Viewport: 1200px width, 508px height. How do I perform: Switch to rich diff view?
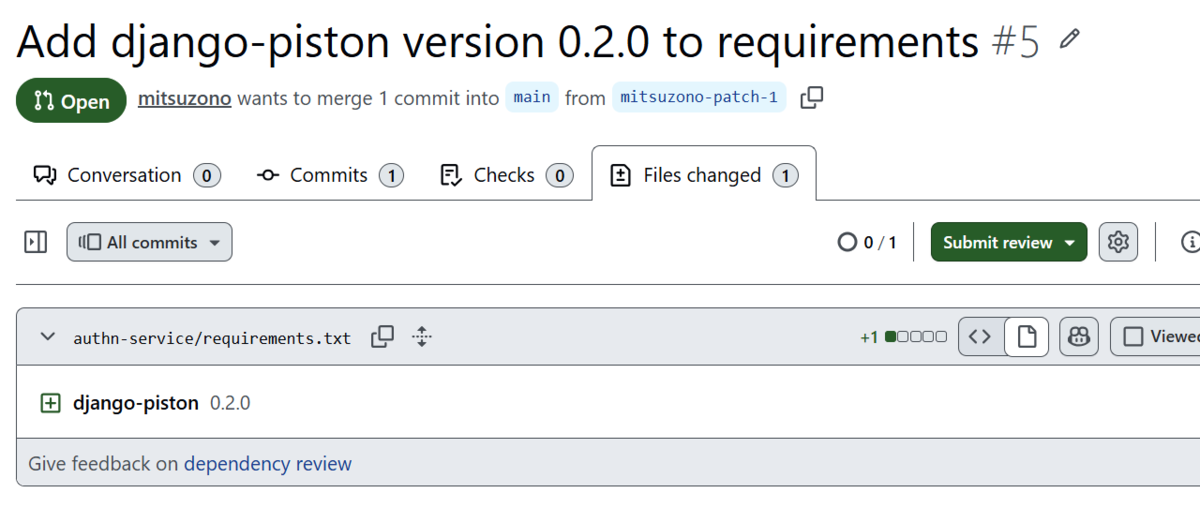pos(1026,337)
